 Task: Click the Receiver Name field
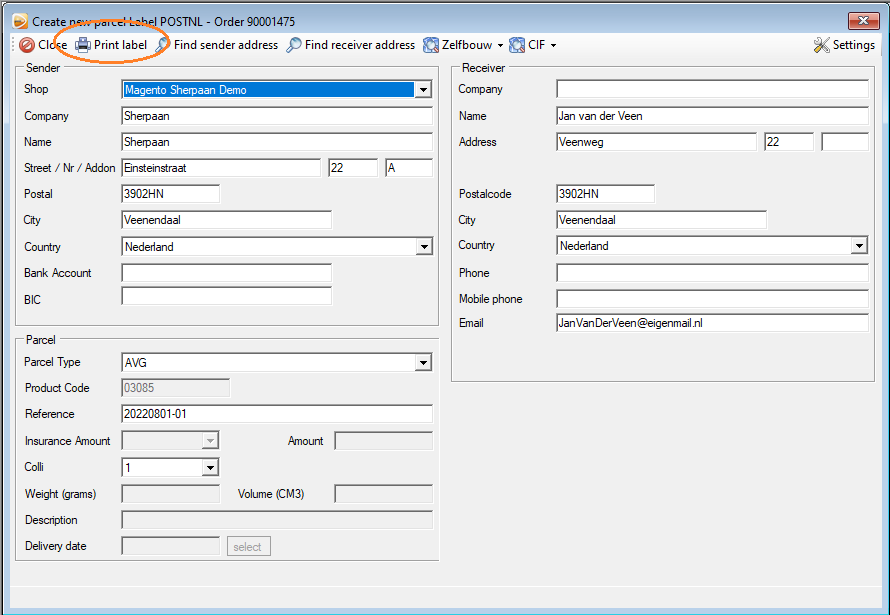coord(712,116)
